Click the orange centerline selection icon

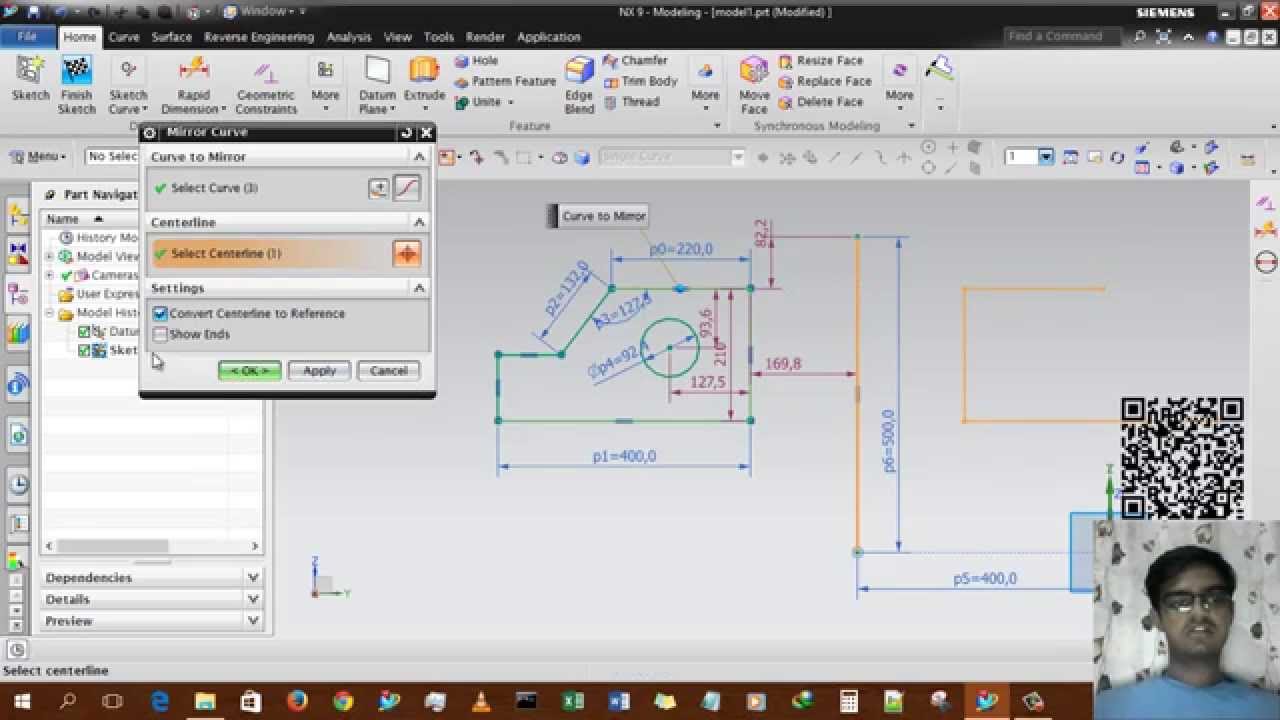pos(407,254)
